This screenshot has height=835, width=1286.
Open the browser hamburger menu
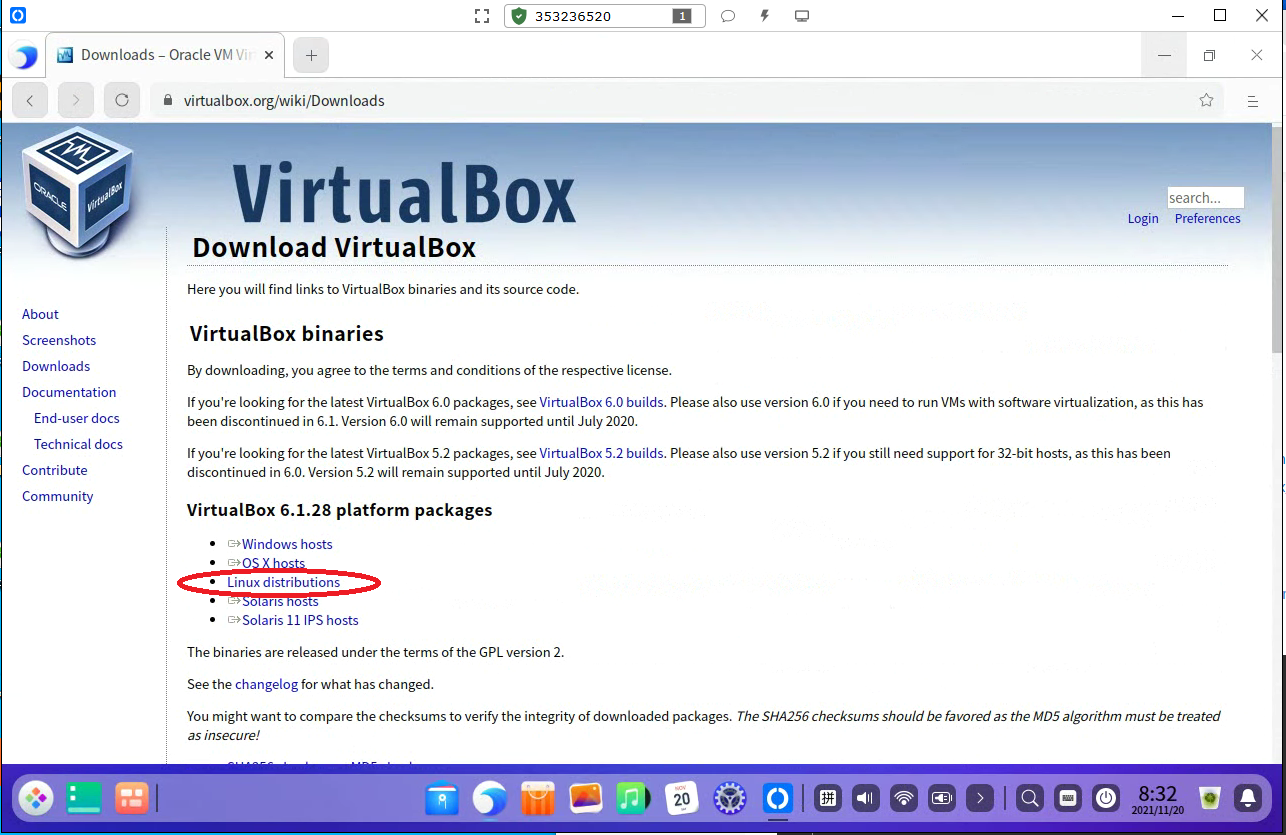(x=1252, y=100)
